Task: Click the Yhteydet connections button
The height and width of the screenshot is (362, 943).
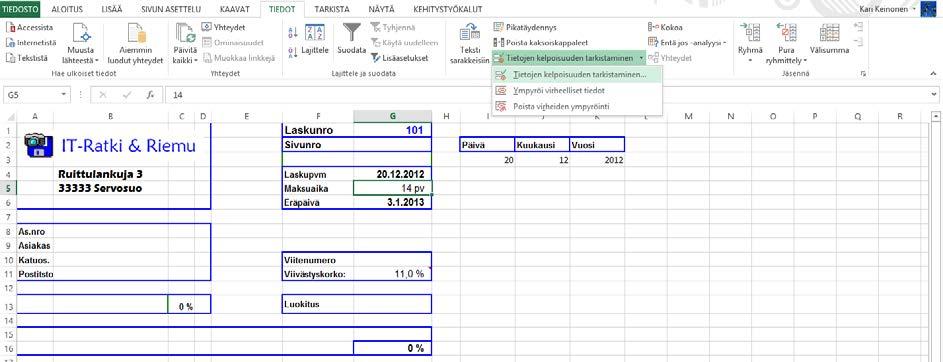Action: 223,28
